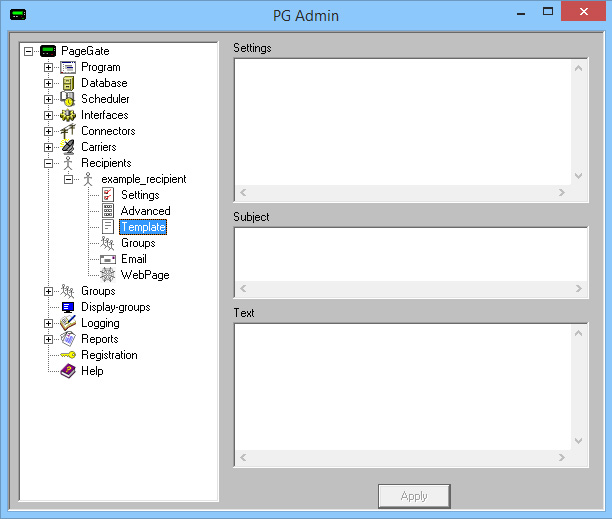Select the Email tree item label
Image resolution: width=612 pixels, height=519 pixels.
click(134, 259)
